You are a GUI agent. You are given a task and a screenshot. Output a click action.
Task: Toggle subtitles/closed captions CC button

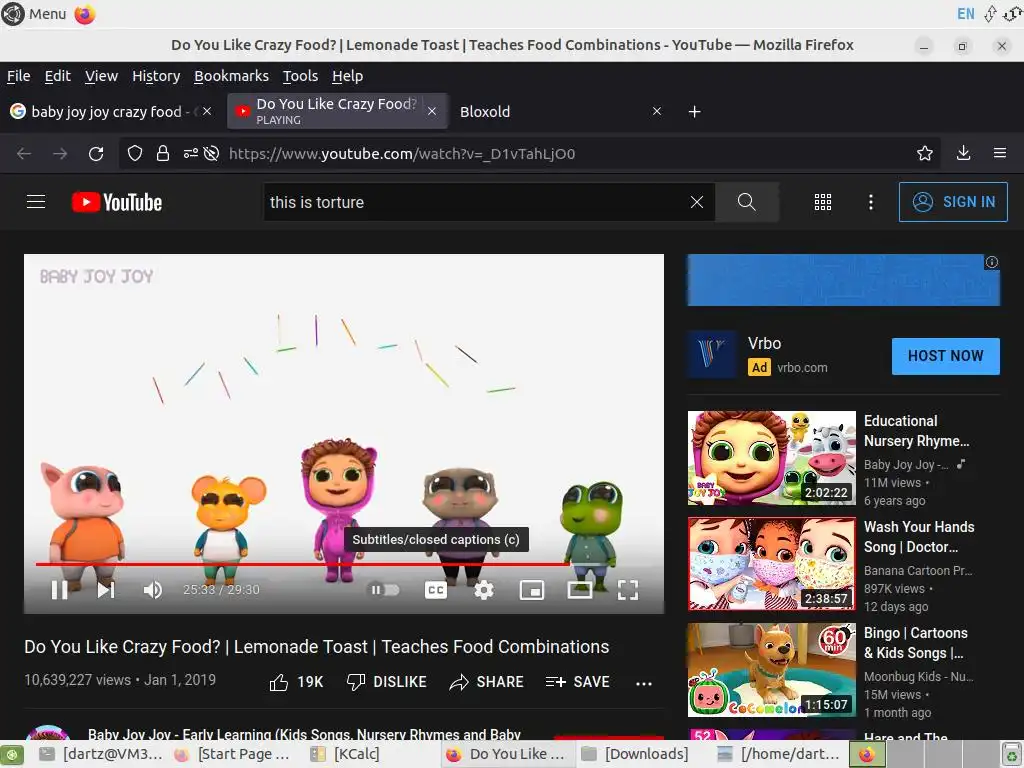[x=436, y=590]
